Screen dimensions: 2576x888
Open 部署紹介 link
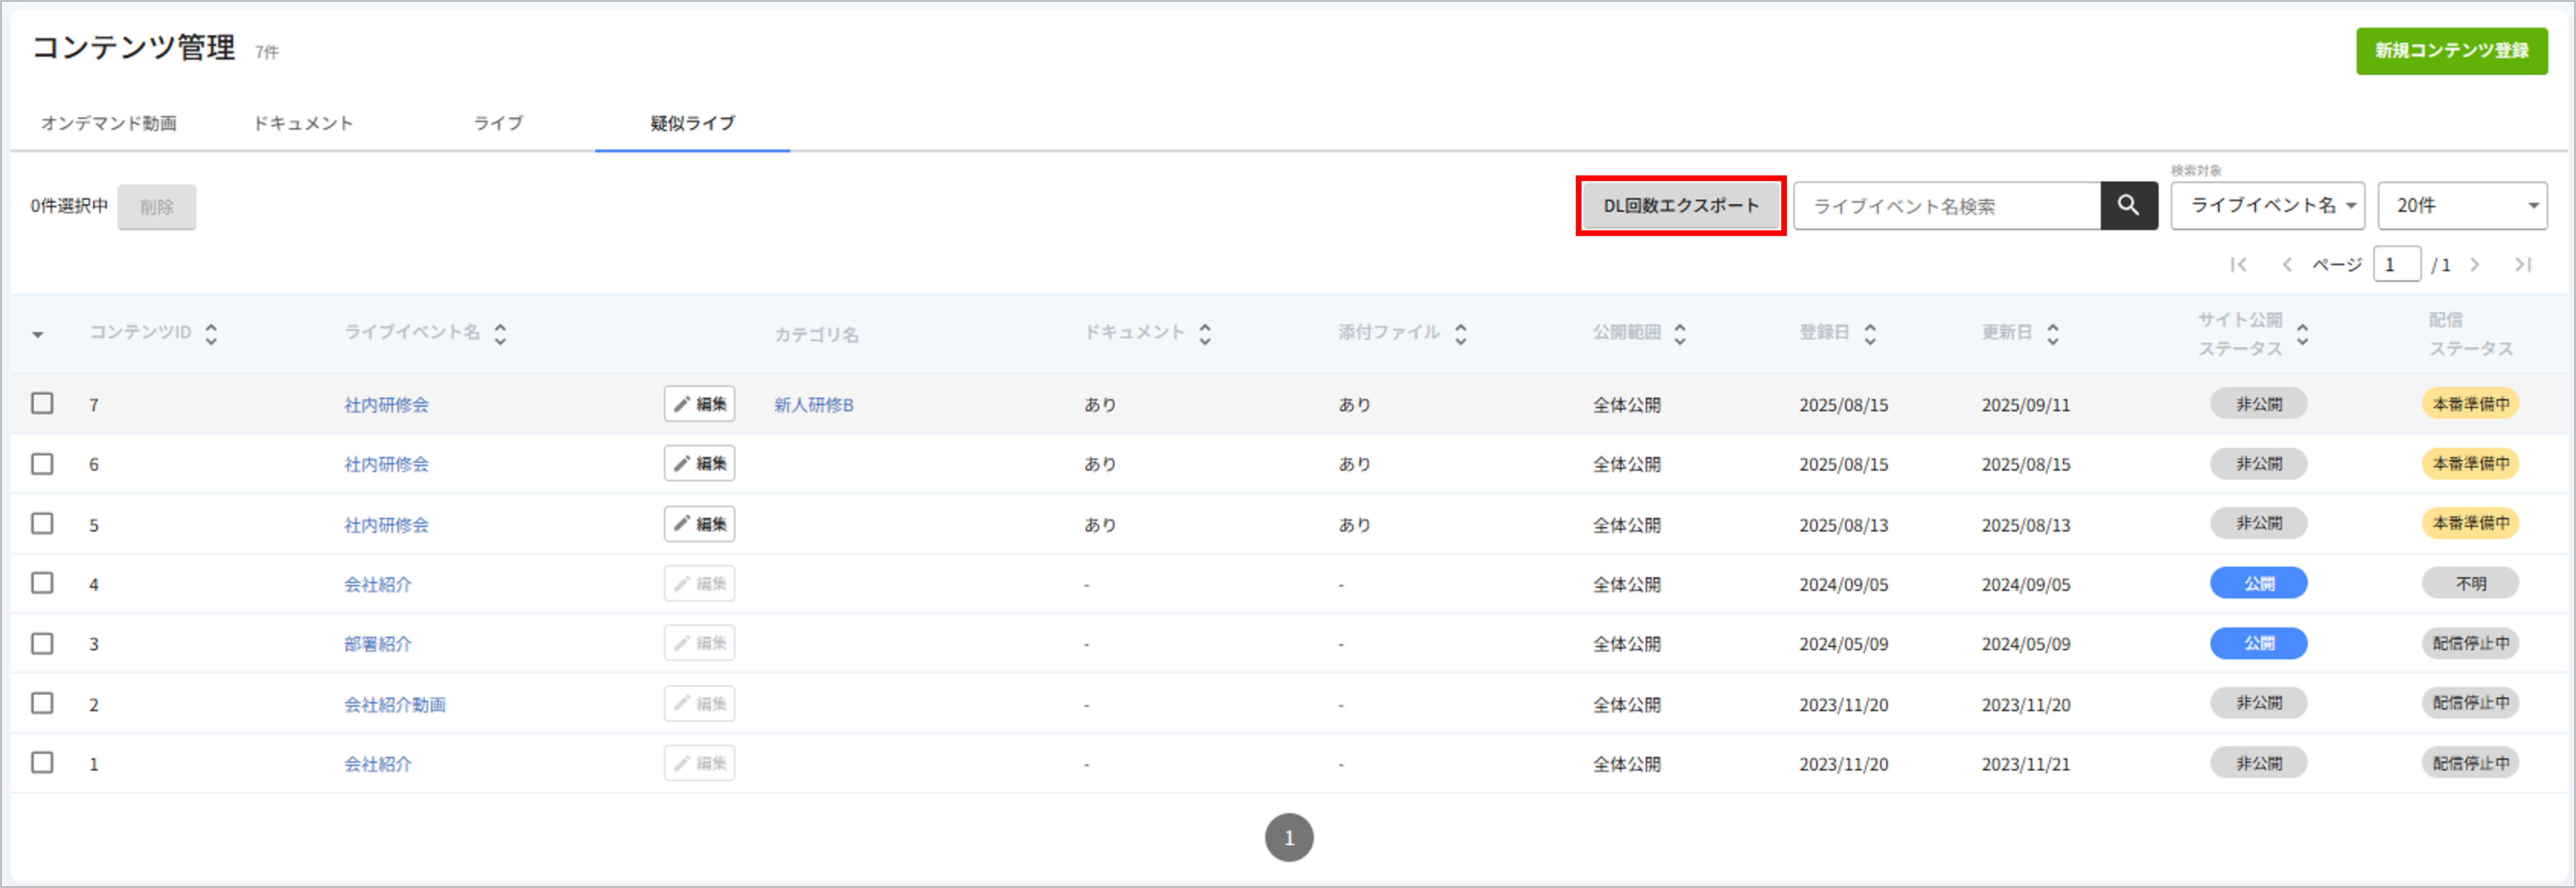click(x=378, y=644)
